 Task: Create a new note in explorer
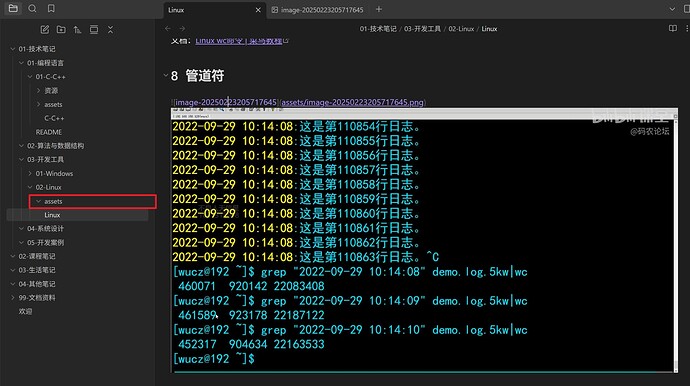(x=44, y=29)
